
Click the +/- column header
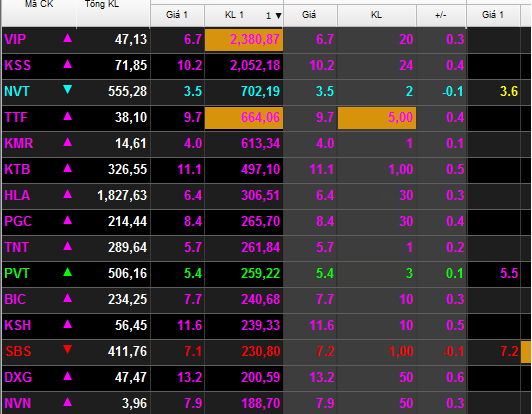click(x=441, y=15)
